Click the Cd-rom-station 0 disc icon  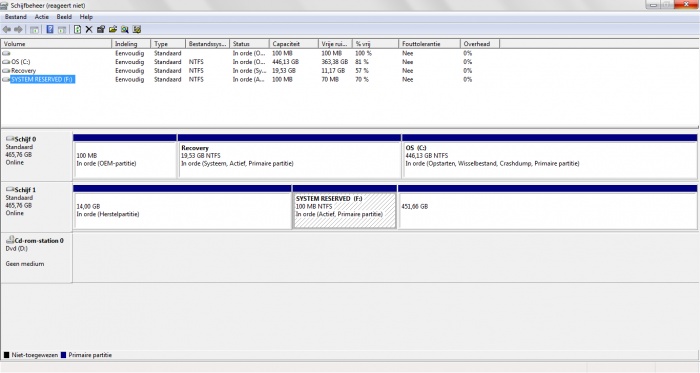(10, 240)
